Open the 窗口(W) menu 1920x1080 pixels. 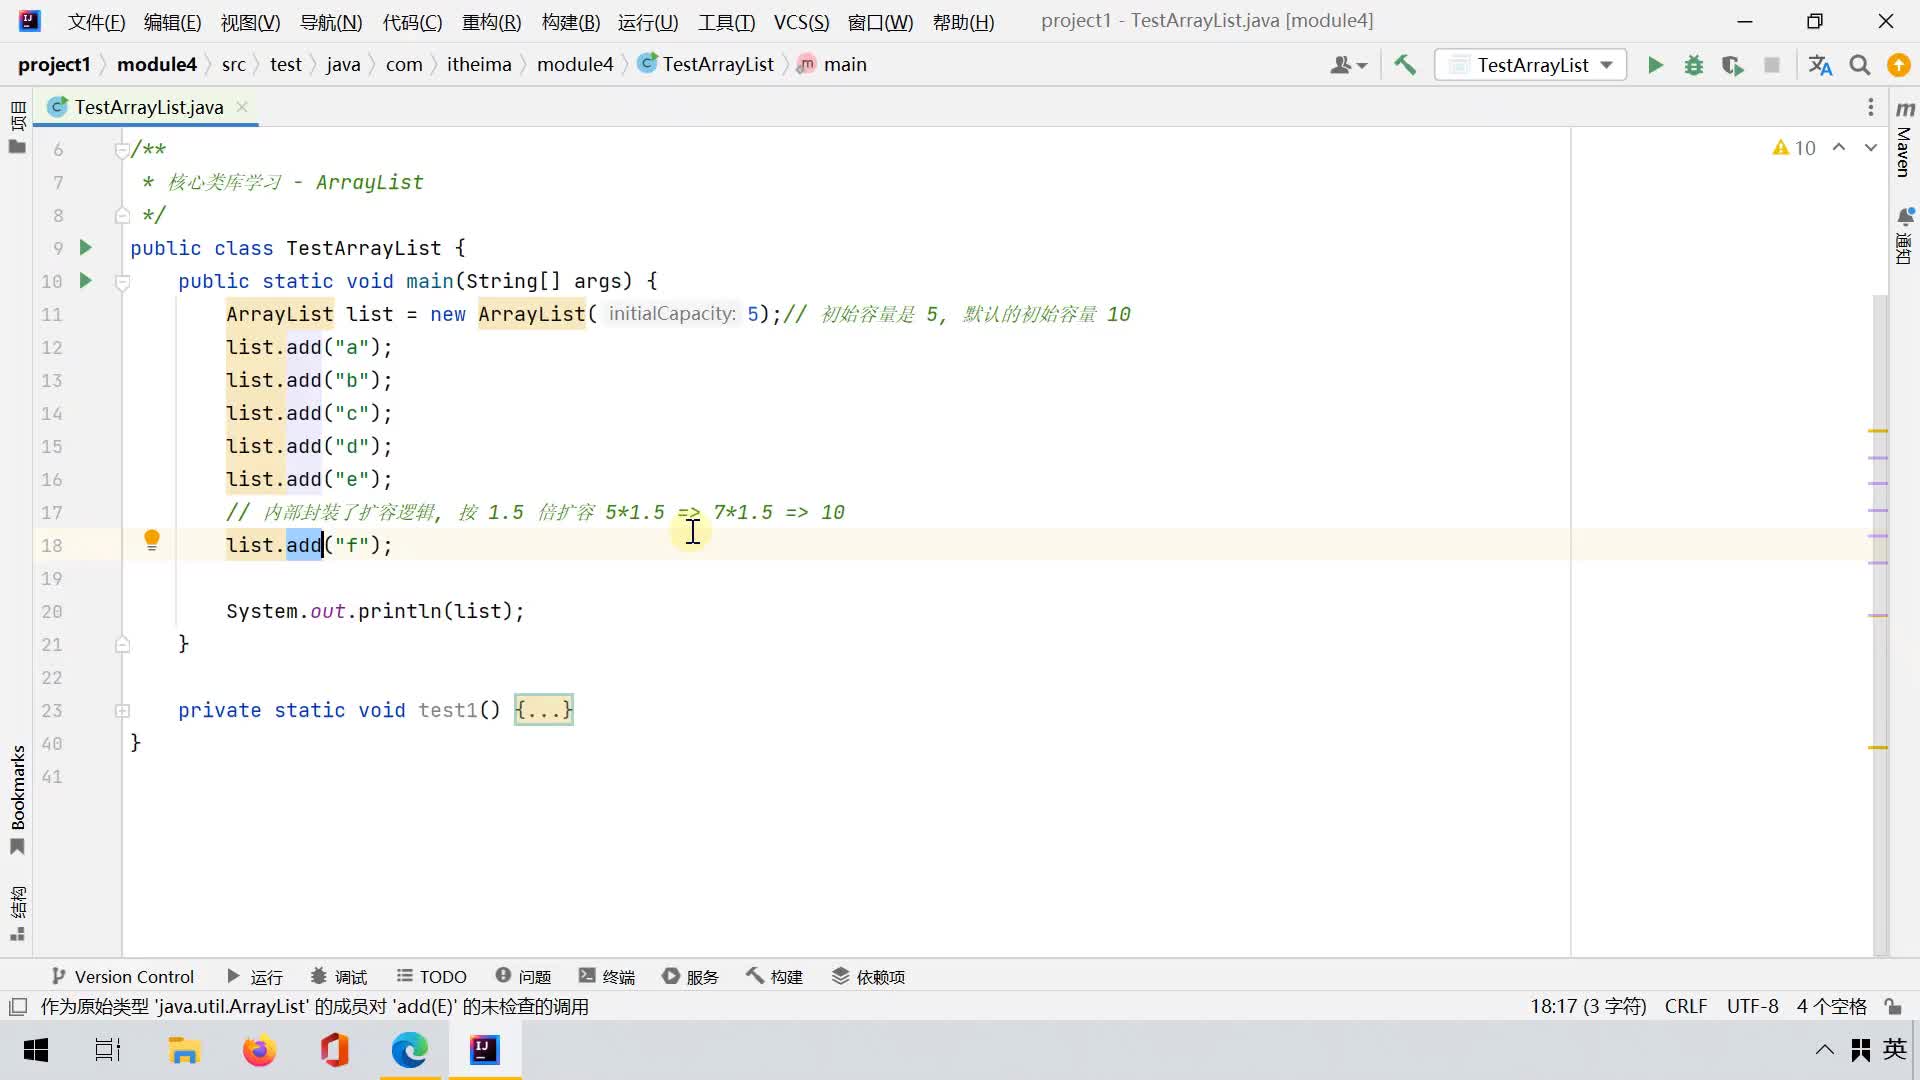(x=880, y=22)
